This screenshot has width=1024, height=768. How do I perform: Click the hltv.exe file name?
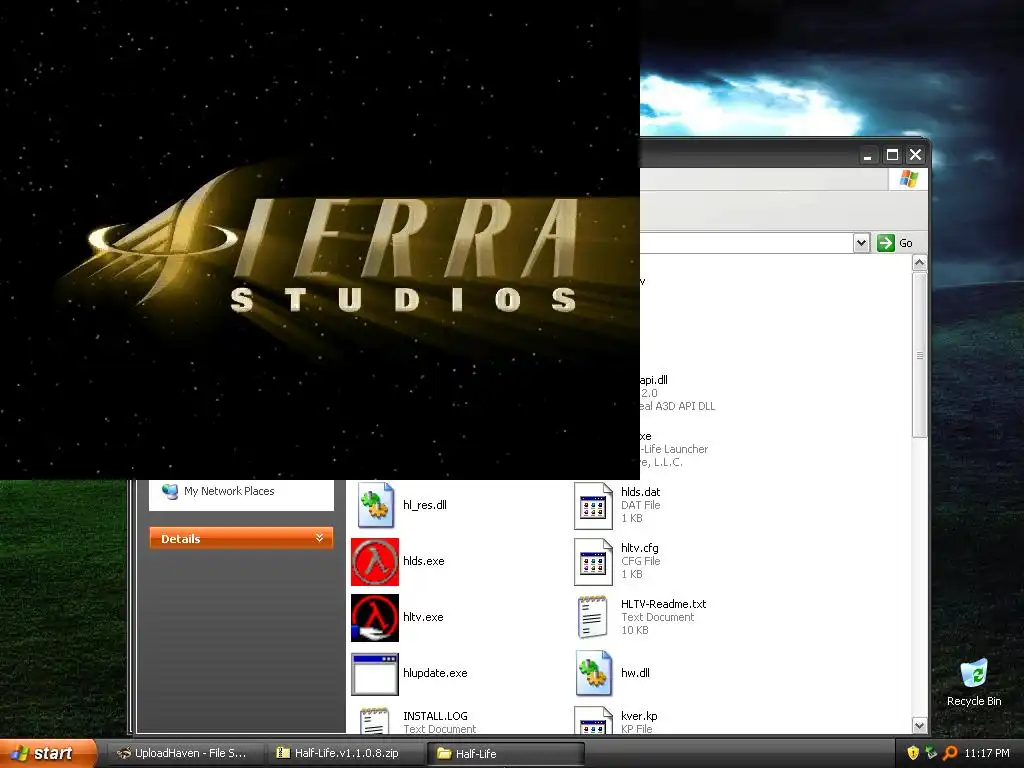pyautogui.click(x=423, y=617)
